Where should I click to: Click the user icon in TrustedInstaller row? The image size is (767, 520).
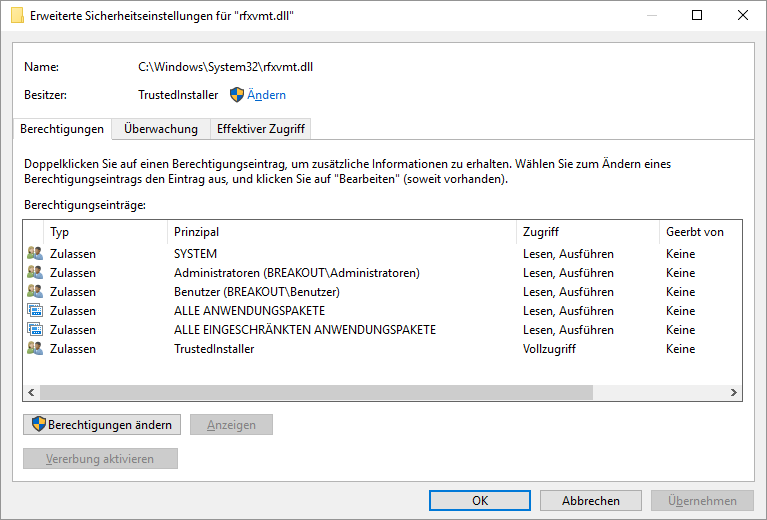tap(35, 349)
